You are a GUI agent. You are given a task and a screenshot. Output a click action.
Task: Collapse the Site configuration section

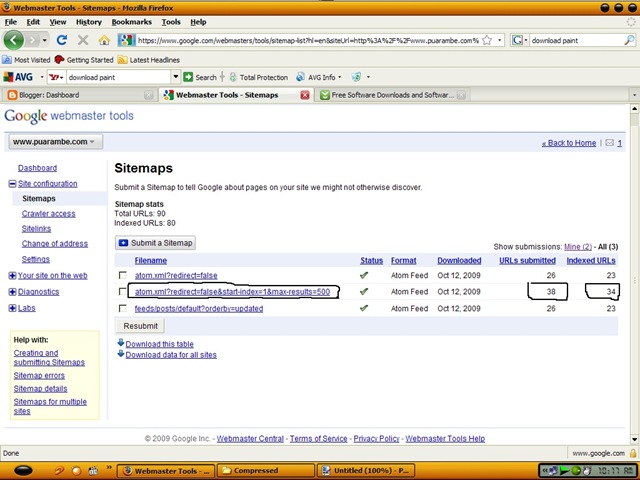(x=12, y=184)
